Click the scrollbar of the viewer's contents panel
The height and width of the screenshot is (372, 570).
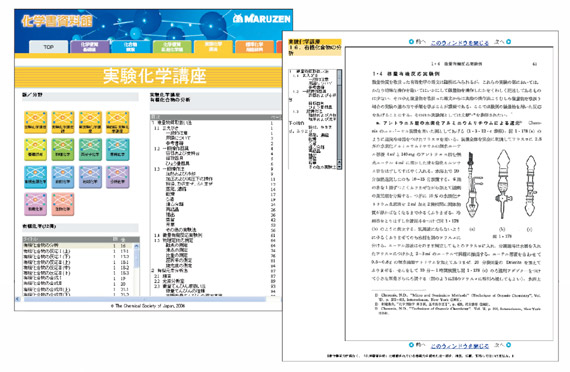point(340,119)
